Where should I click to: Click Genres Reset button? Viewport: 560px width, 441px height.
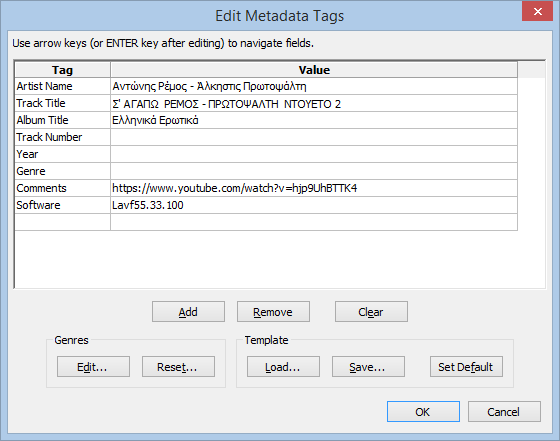point(178,366)
